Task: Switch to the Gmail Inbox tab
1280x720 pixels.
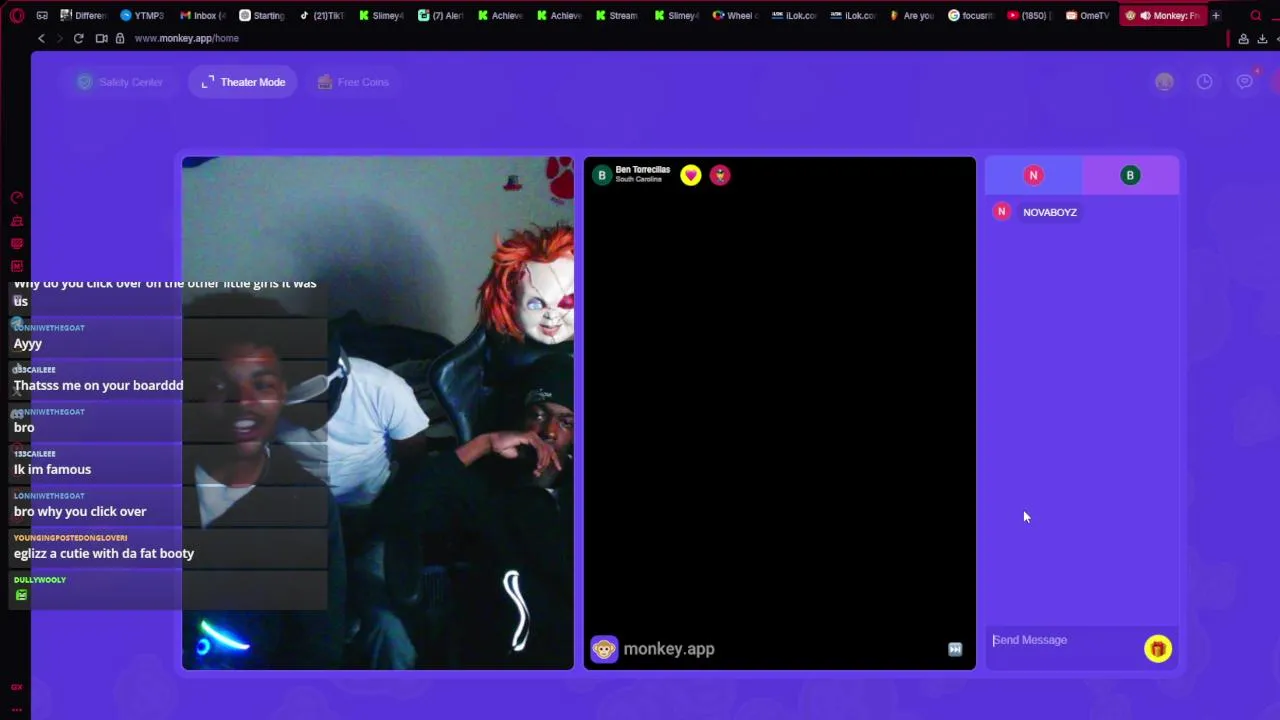Action: click(x=201, y=15)
